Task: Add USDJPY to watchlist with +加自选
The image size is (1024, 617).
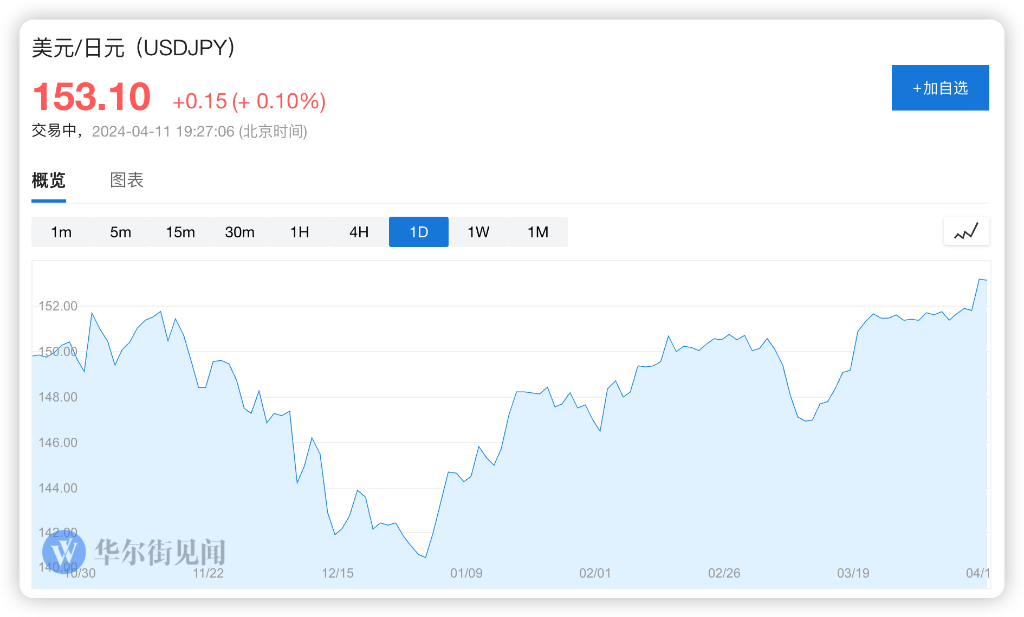Action: coord(940,88)
